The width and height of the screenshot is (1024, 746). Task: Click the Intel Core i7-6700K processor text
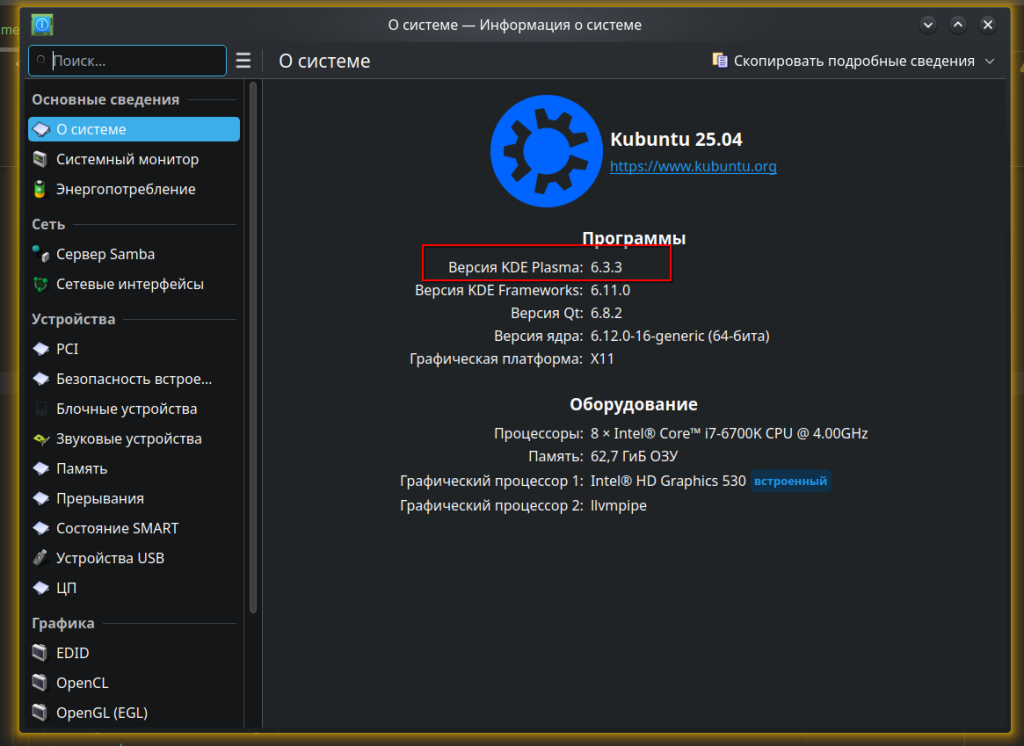[729, 433]
